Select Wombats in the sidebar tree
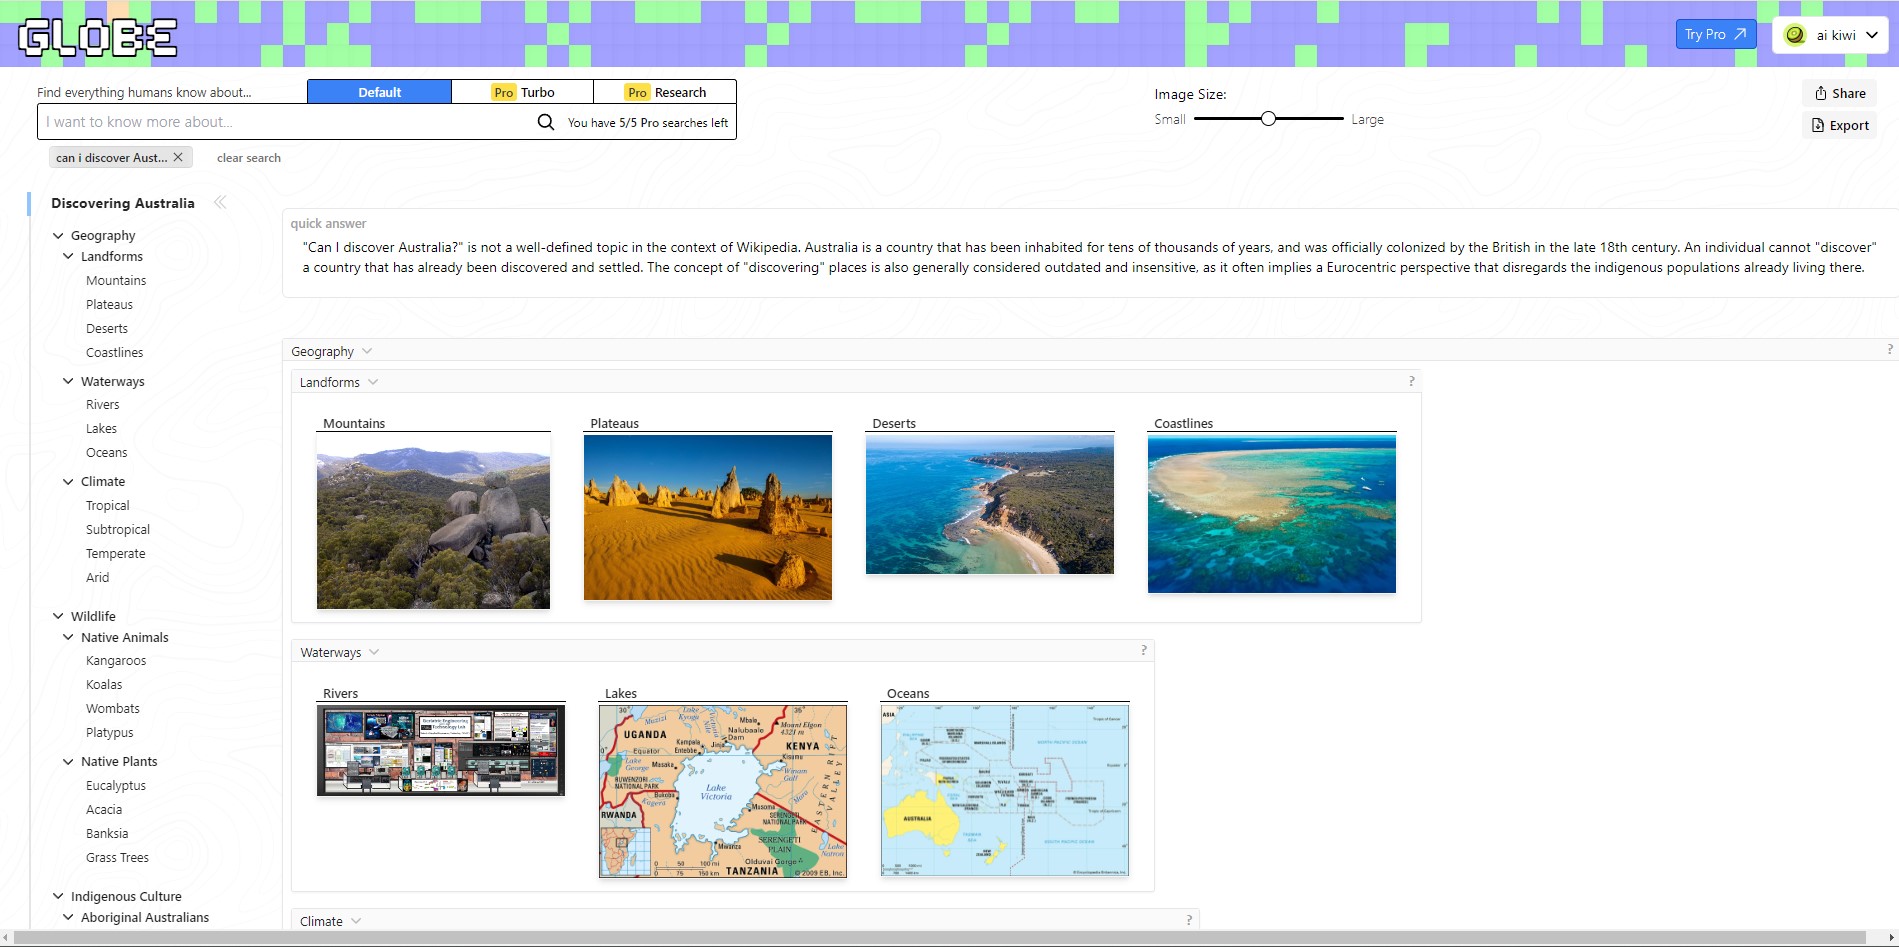The height and width of the screenshot is (947, 1899). [113, 708]
